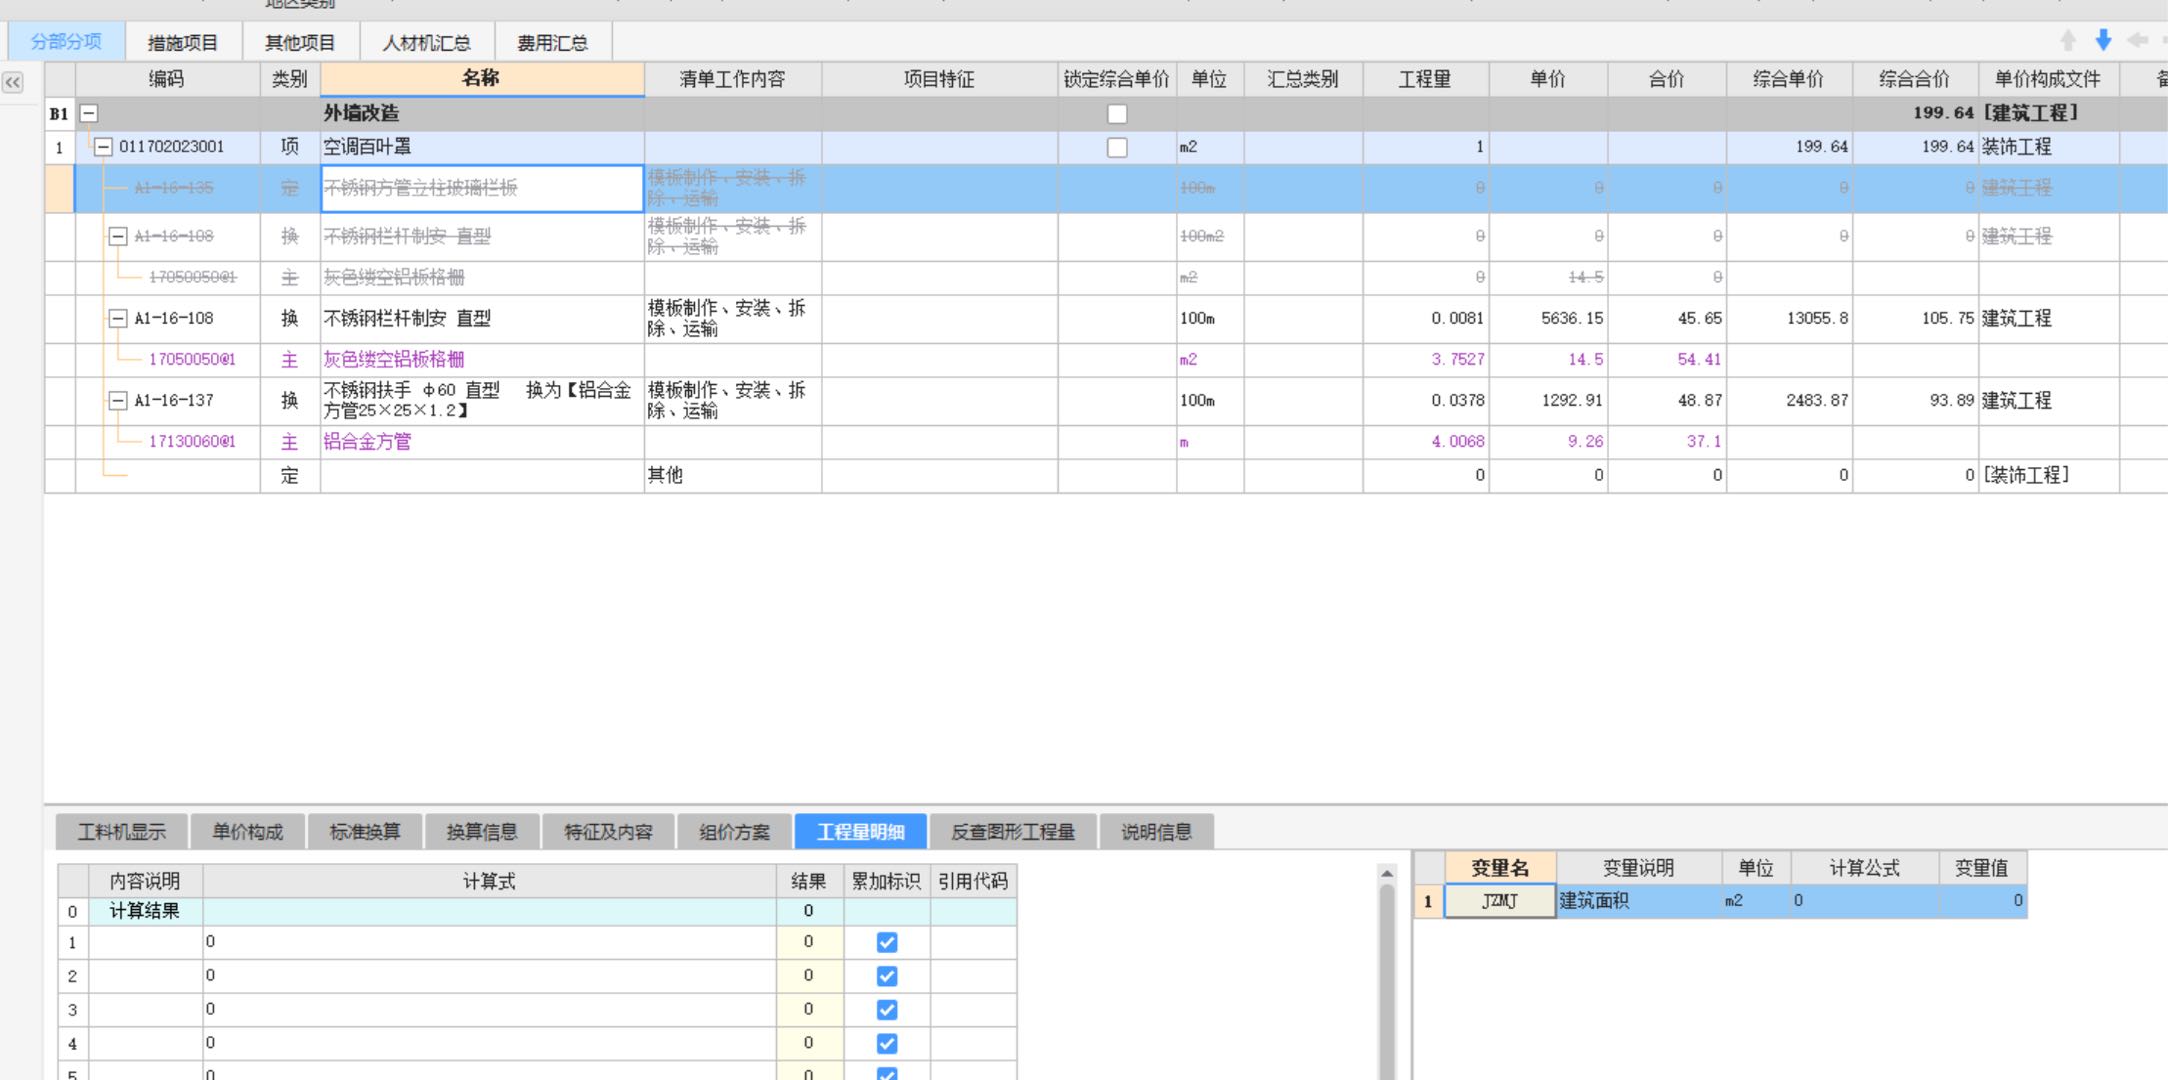Uncheck 累加标识 in calculation row 3
The image size is (2168, 1080).
point(887,1010)
